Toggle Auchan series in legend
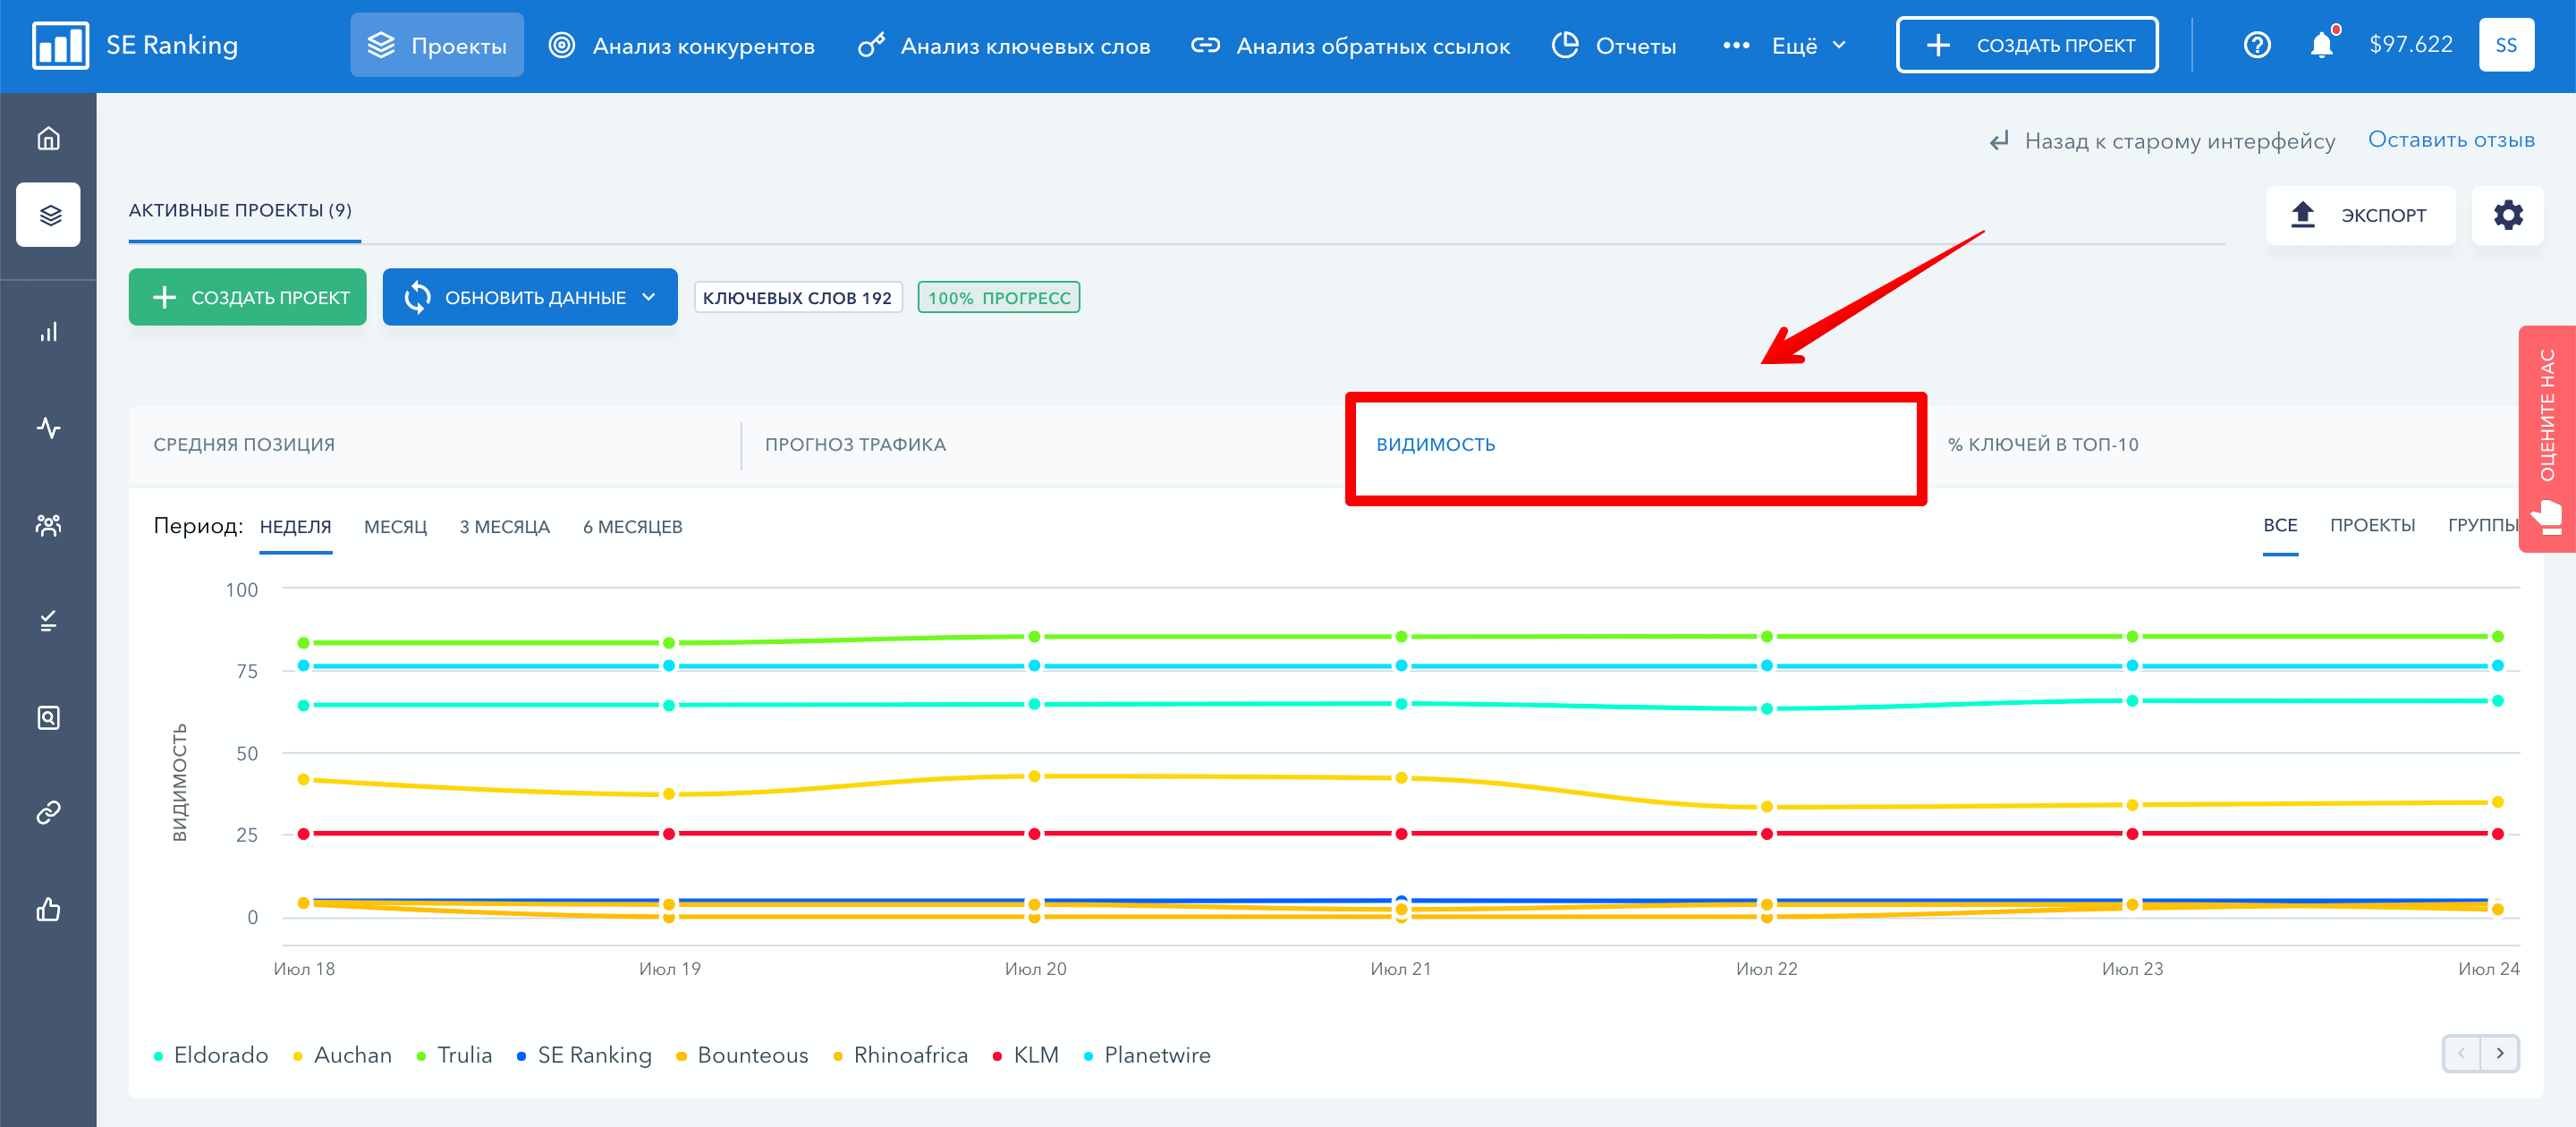 point(342,1055)
